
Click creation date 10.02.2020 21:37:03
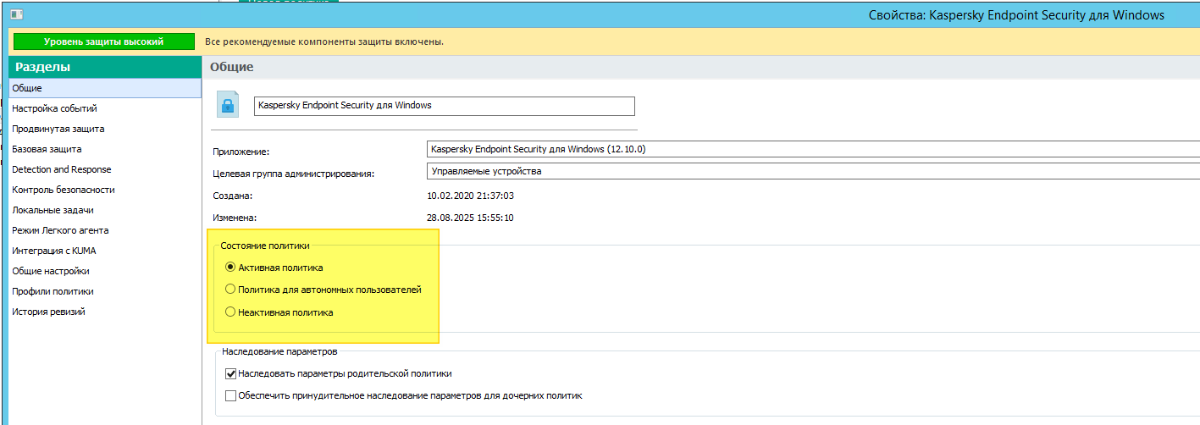[x=470, y=196]
